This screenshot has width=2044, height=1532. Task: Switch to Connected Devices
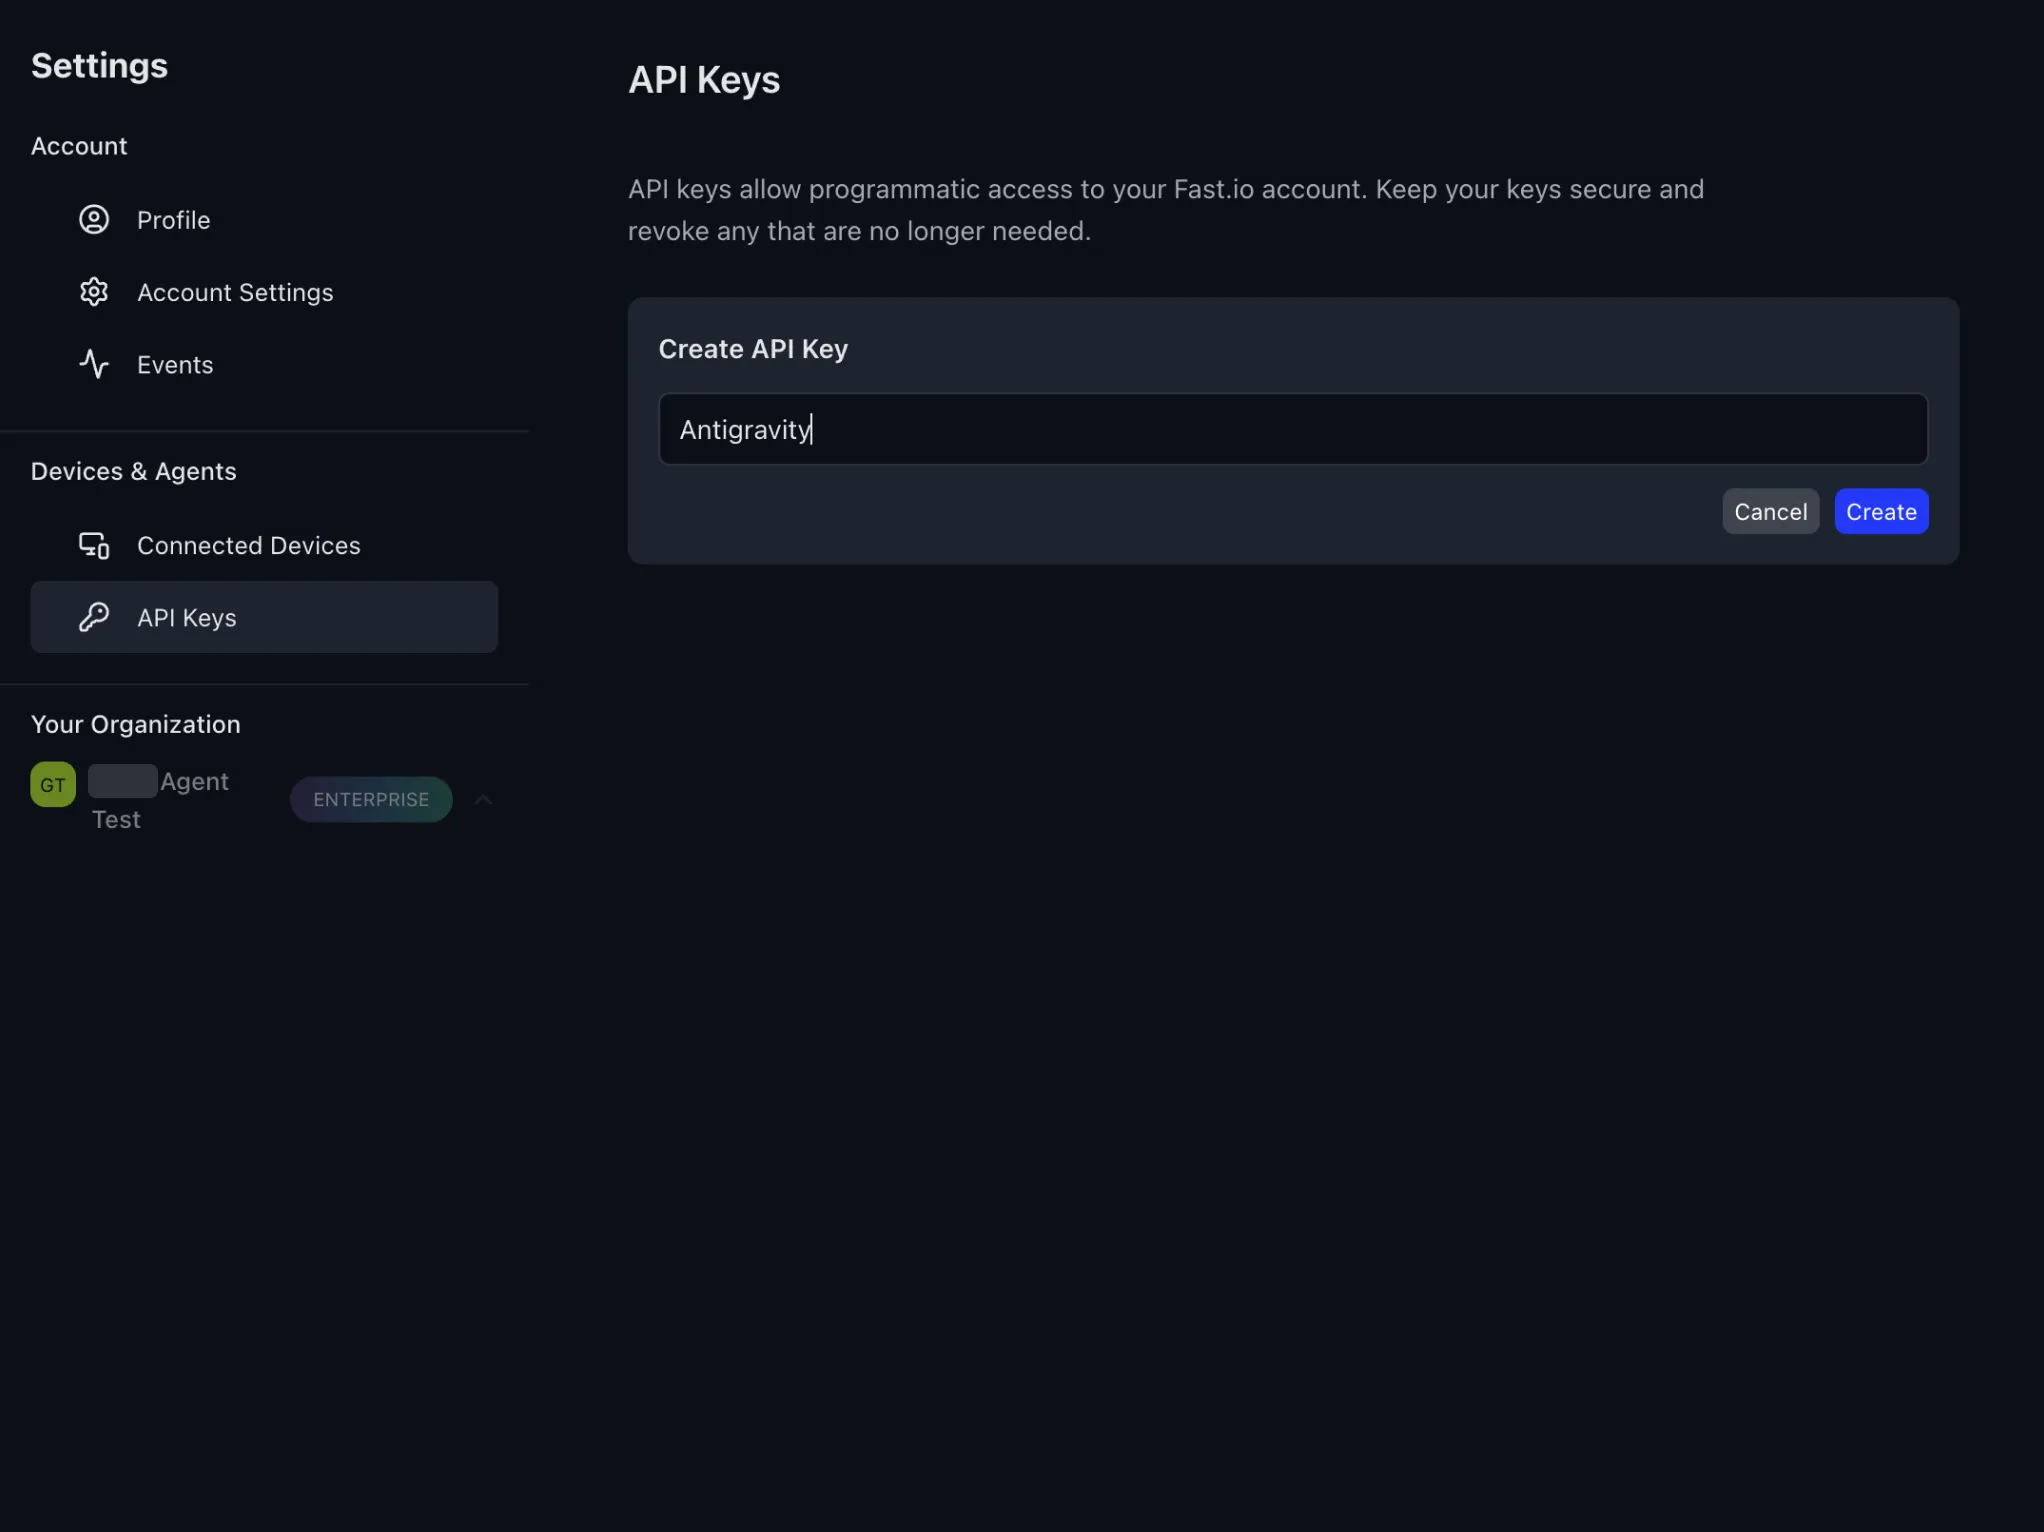coord(248,545)
